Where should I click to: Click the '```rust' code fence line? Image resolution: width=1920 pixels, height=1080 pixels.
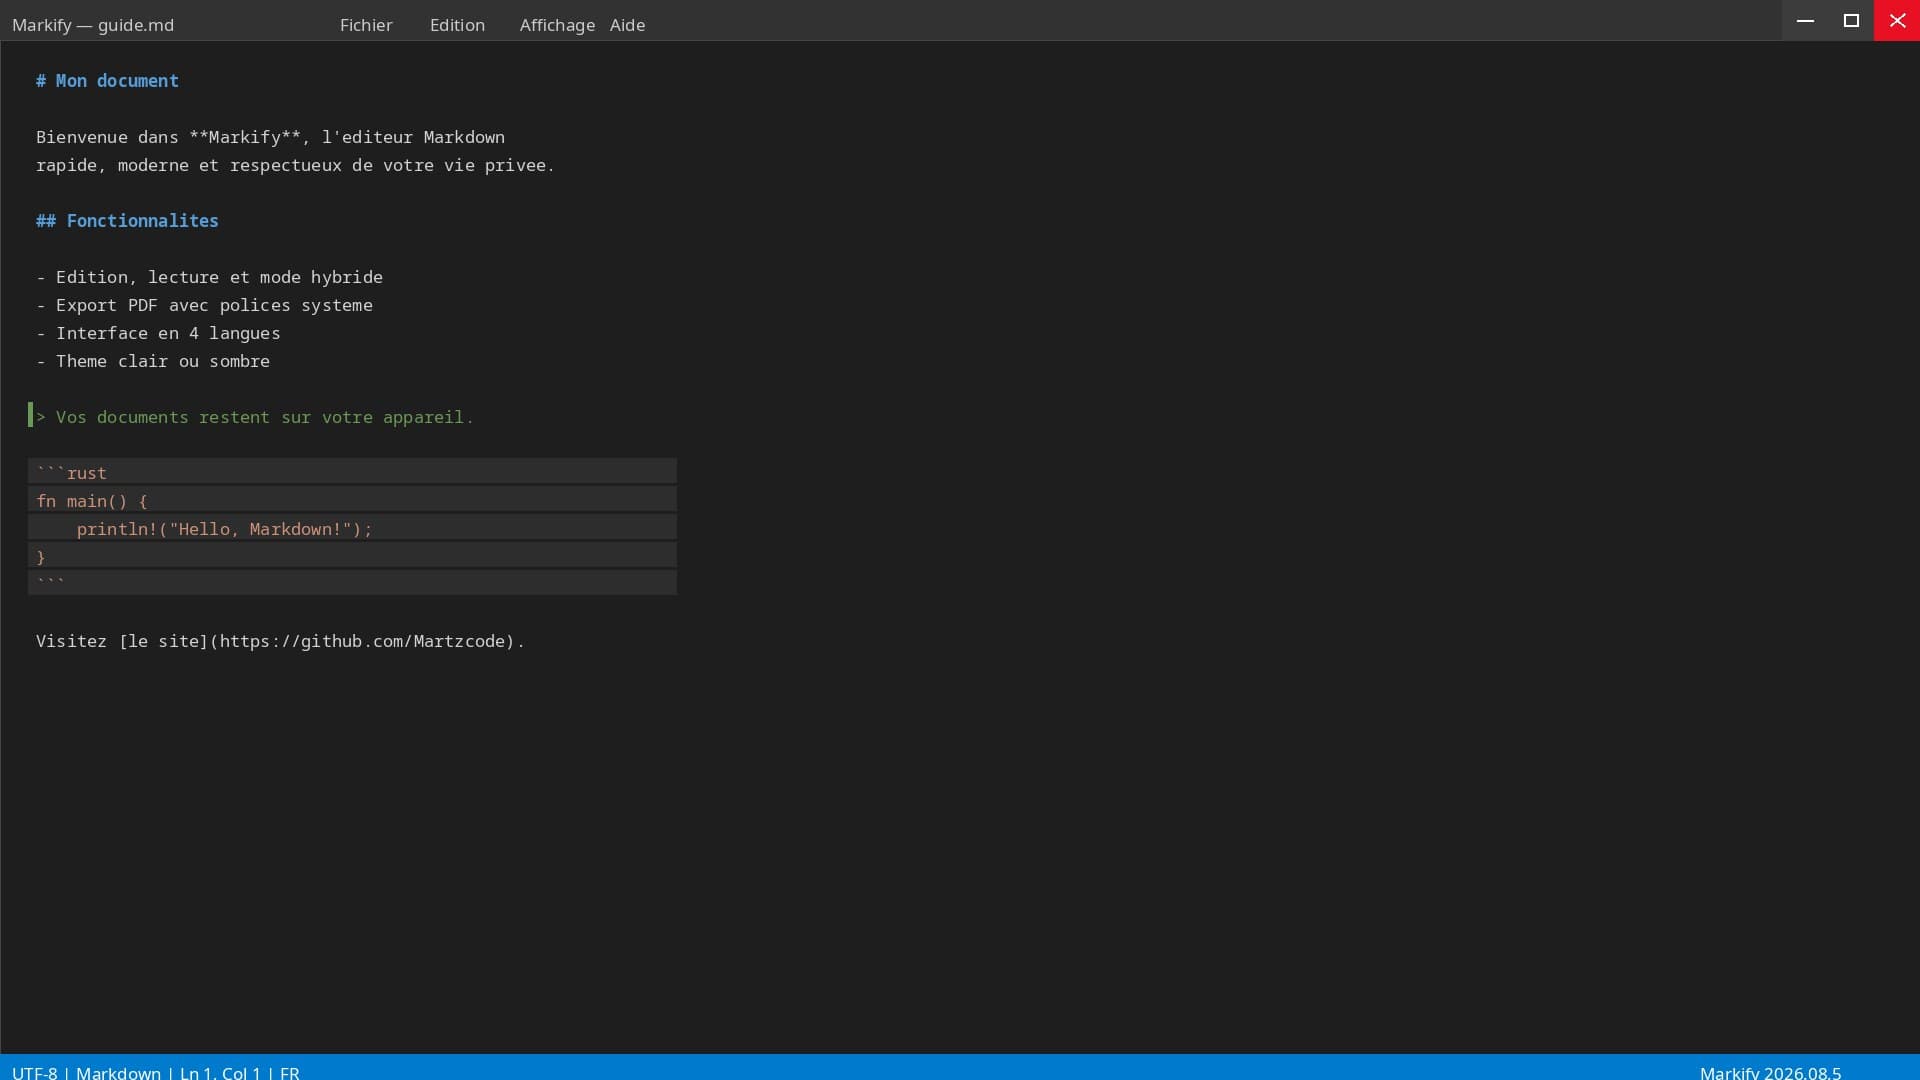coord(352,472)
